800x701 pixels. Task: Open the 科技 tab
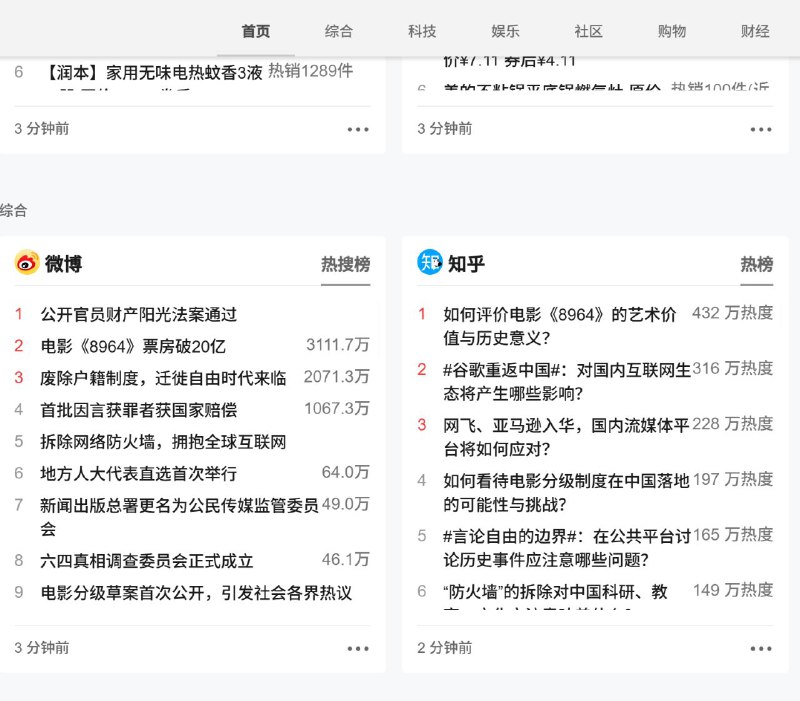click(x=422, y=31)
